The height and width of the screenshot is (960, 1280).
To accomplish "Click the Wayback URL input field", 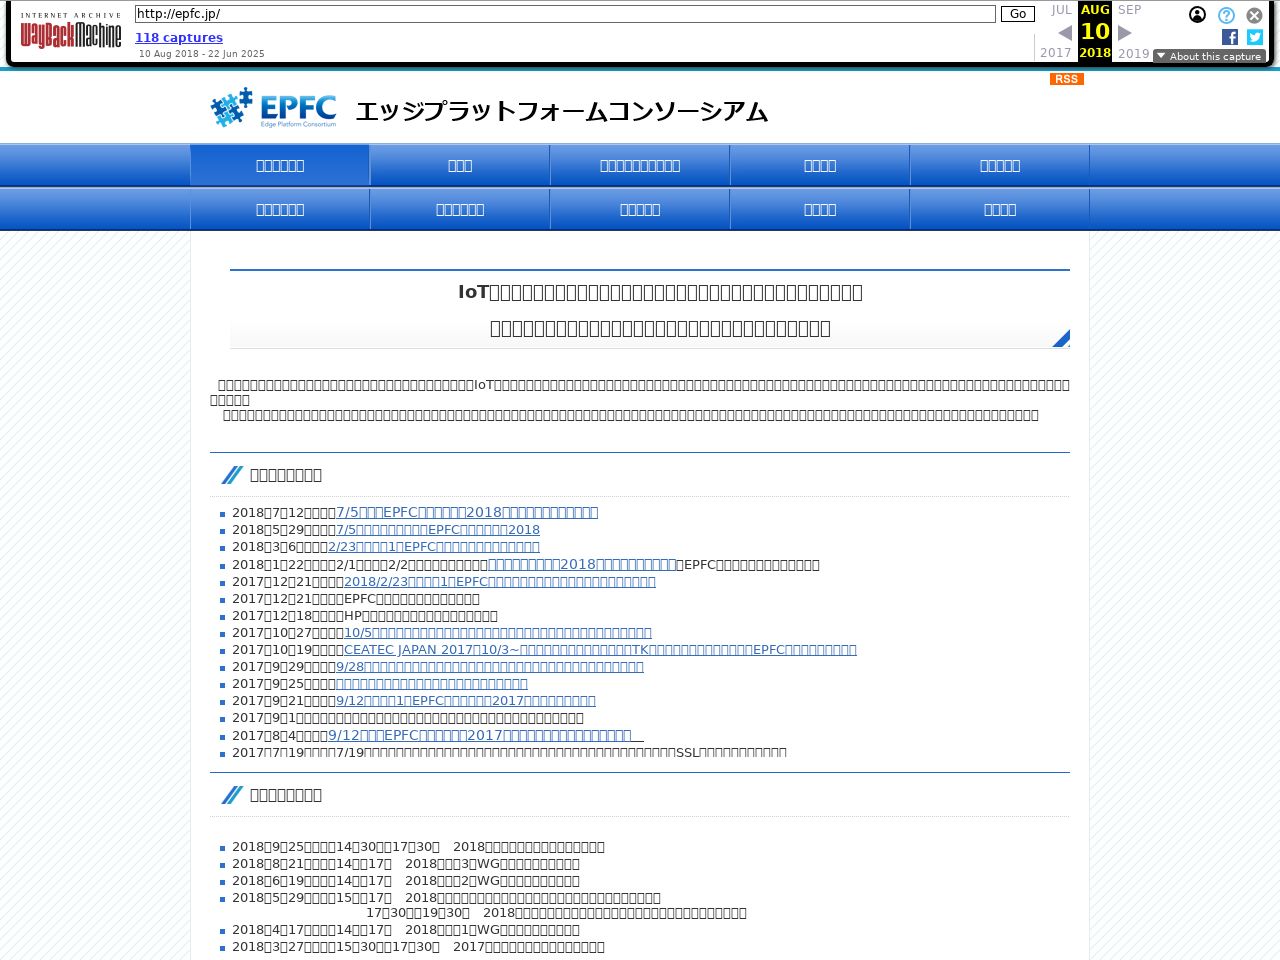I will [565, 14].
